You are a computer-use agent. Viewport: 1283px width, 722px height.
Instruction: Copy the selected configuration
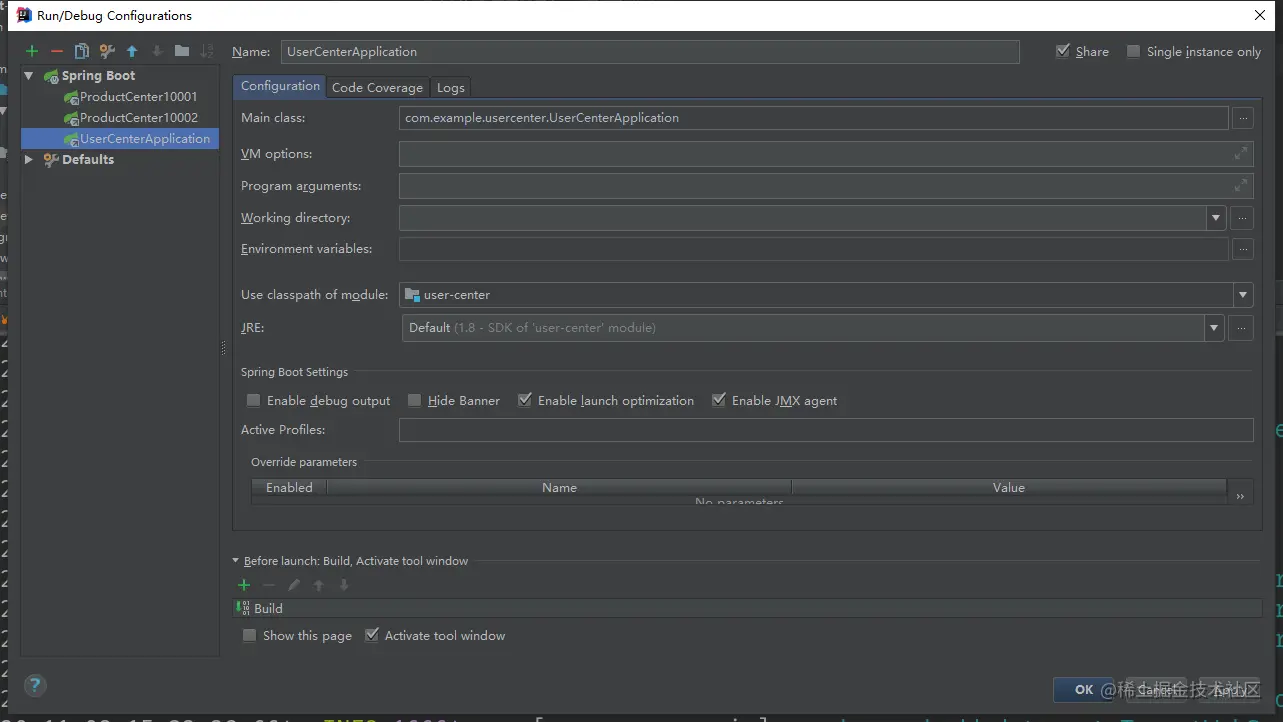click(x=82, y=51)
